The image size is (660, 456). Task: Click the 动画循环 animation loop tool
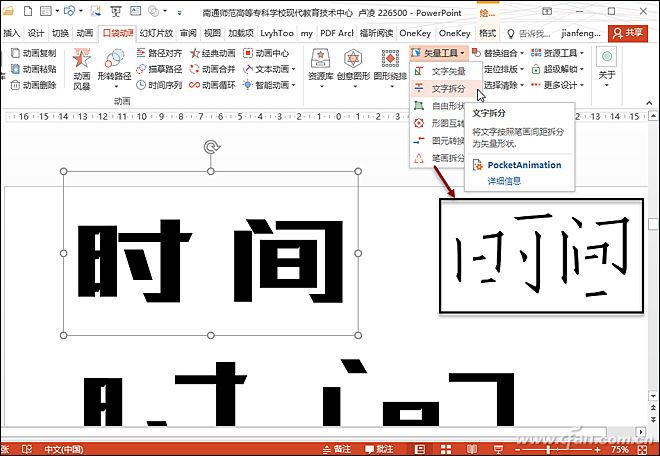click(212, 85)
